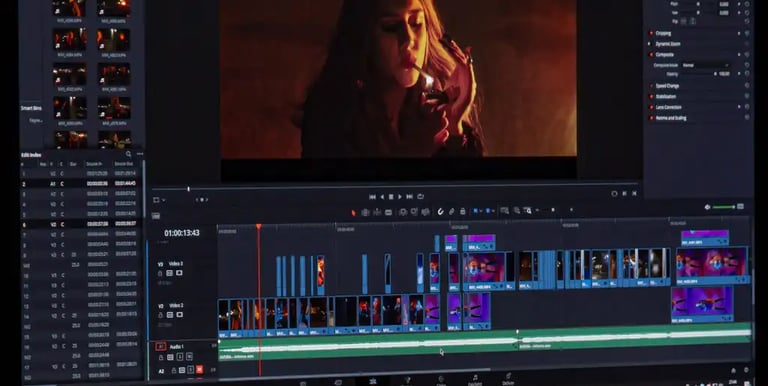Play the viewer in reverse
768x386 pixels.
[x=383, y=196]
